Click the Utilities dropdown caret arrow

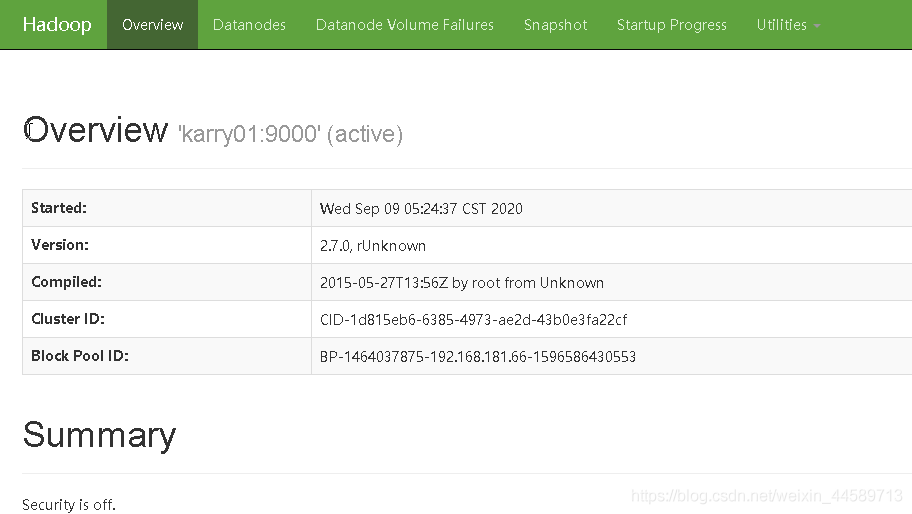817,26
